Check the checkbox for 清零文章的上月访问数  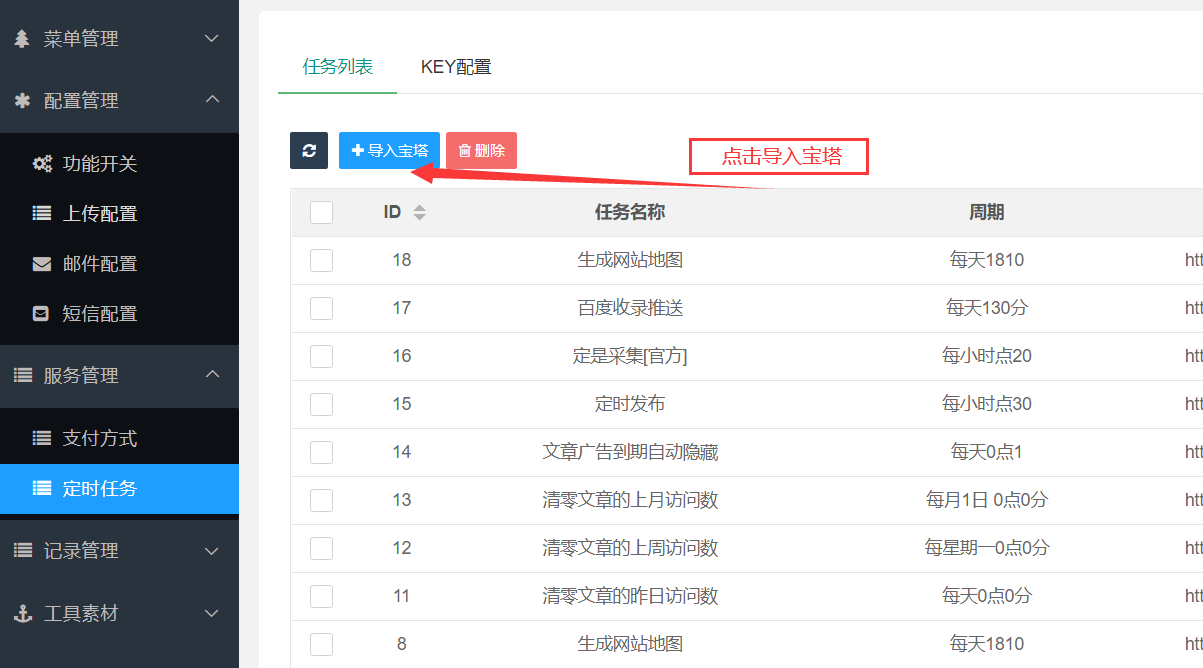coord(321,500)
